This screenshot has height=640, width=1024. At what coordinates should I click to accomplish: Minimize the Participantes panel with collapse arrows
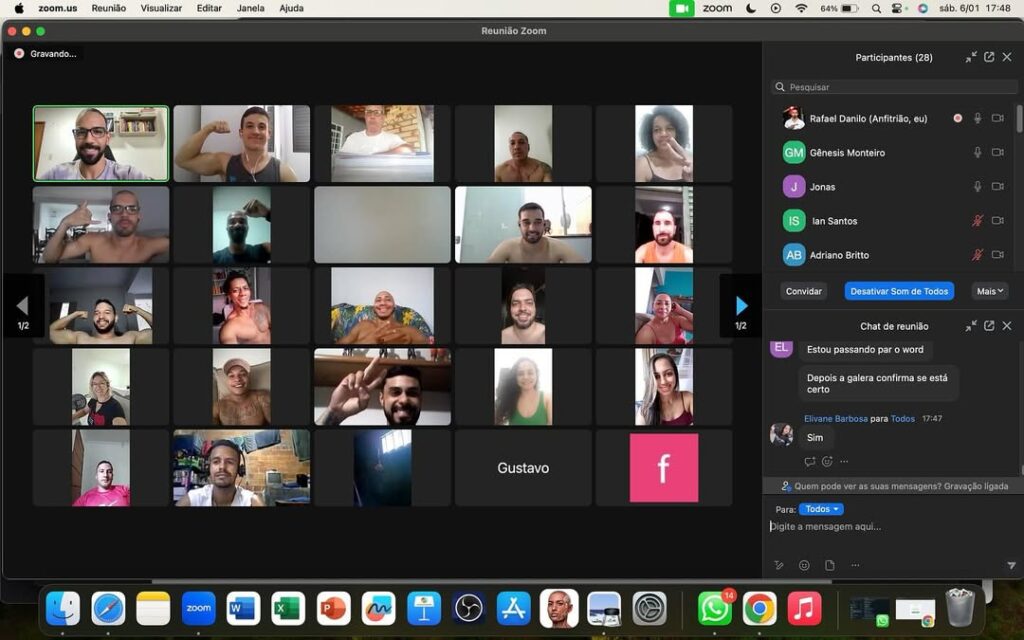click(x=971, y=57)
